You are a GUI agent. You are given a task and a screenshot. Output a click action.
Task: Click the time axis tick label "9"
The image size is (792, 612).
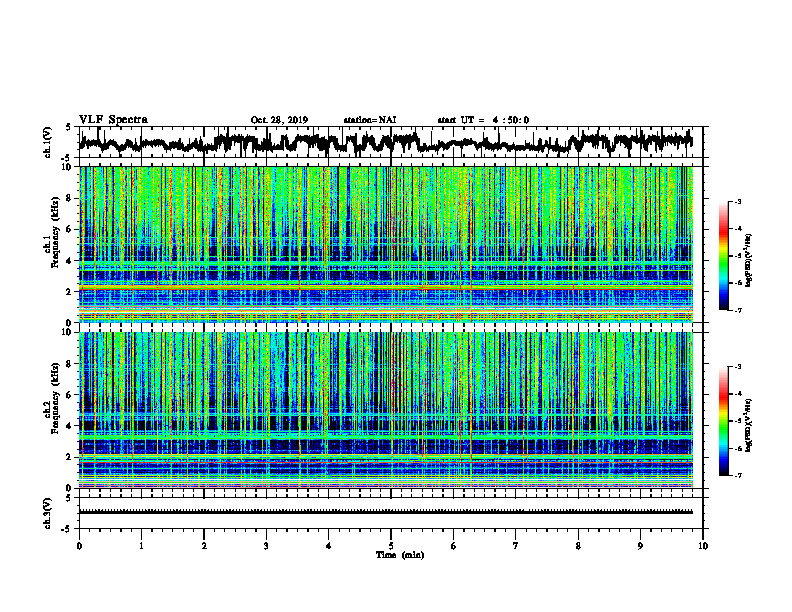(x=640, y=546)
